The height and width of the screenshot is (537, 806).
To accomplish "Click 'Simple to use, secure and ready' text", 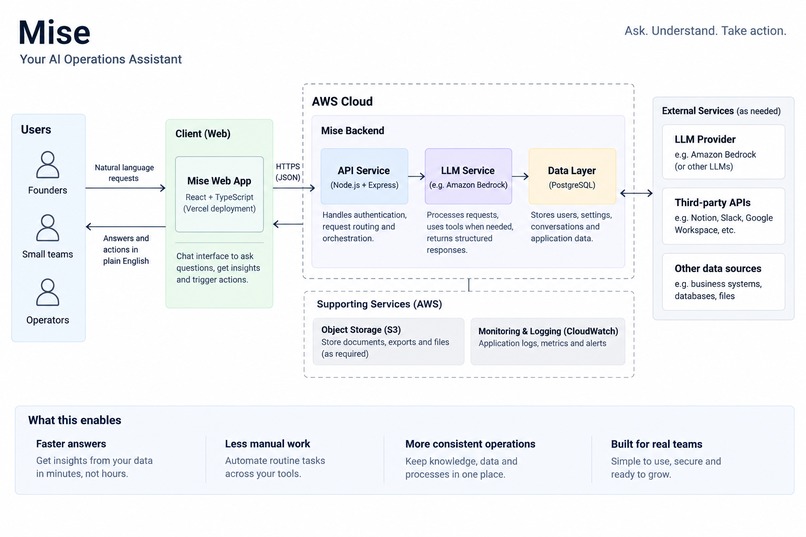I will pyautogui.click(x=666, y=468).
